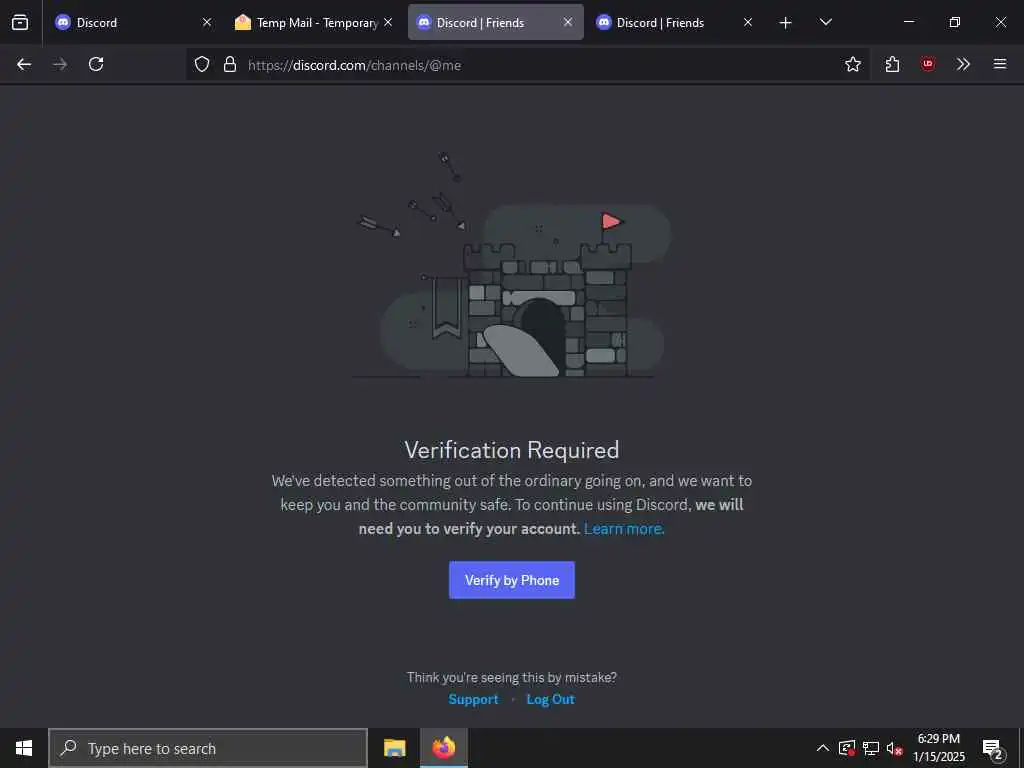Click the tray icon with red dot

click(847, 748)
